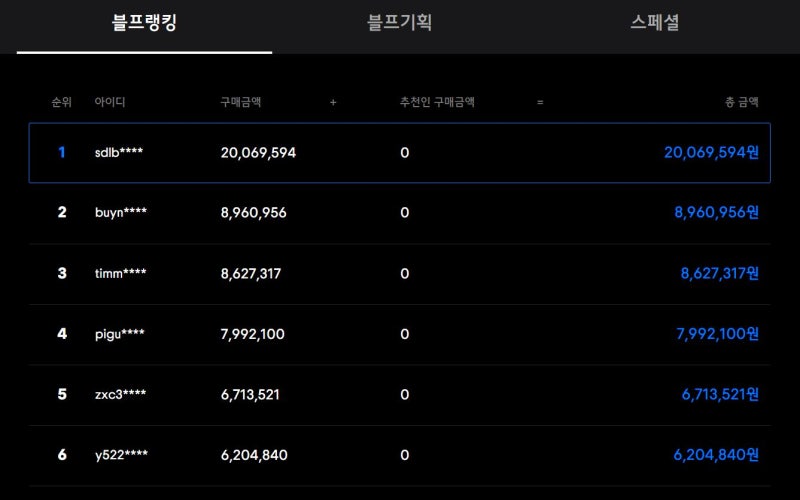Viewport: 800px width, 500px height.
Task: Click the 아이디 column header
Action: 110,102
